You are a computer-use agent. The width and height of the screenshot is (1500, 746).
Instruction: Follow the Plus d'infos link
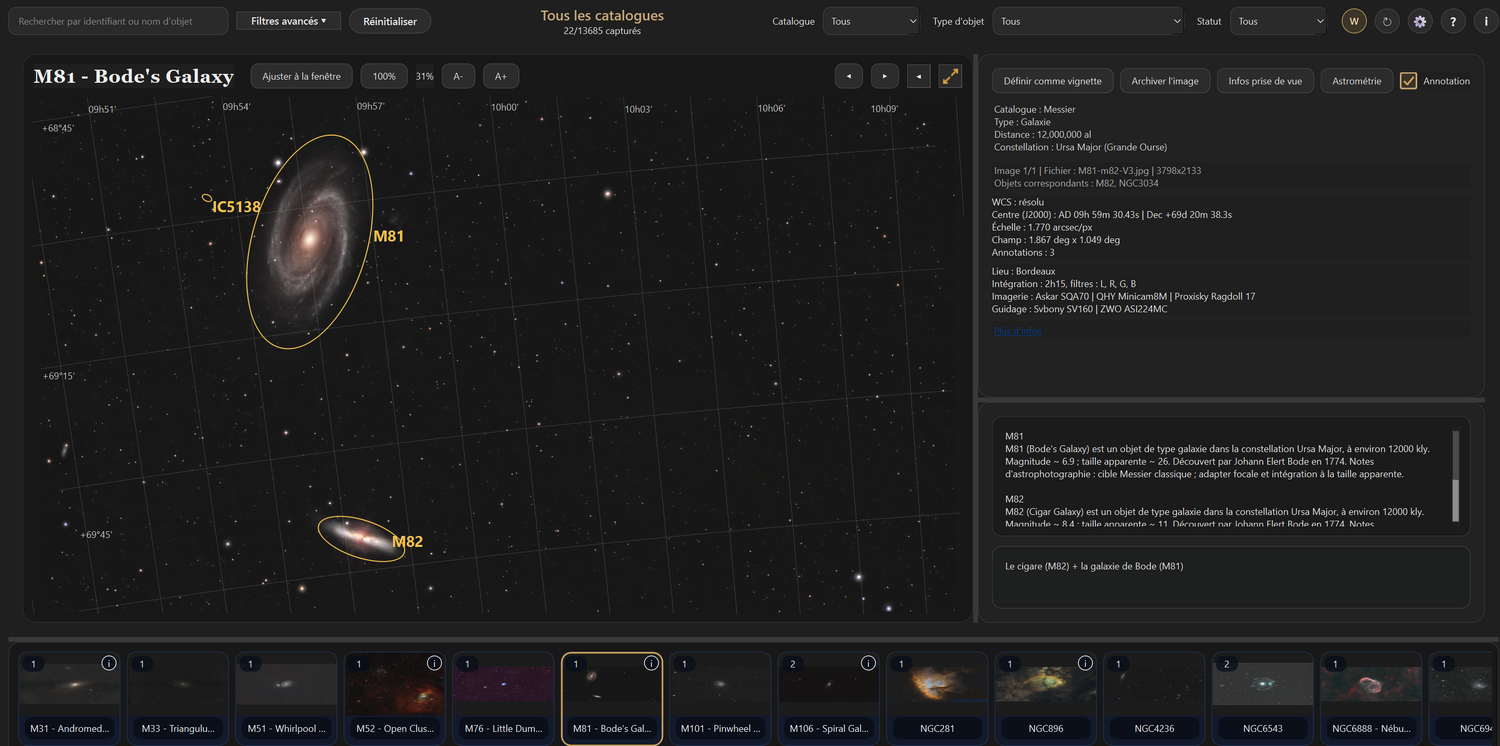tap(1017, 331)
